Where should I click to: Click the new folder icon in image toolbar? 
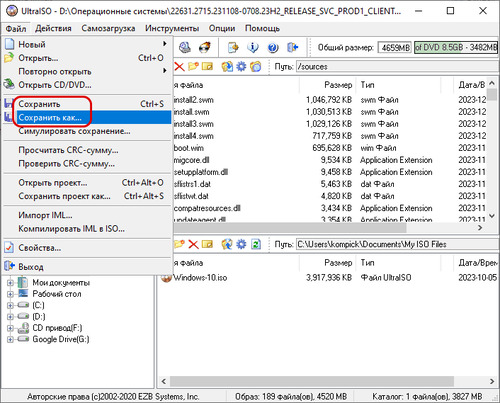193,67
